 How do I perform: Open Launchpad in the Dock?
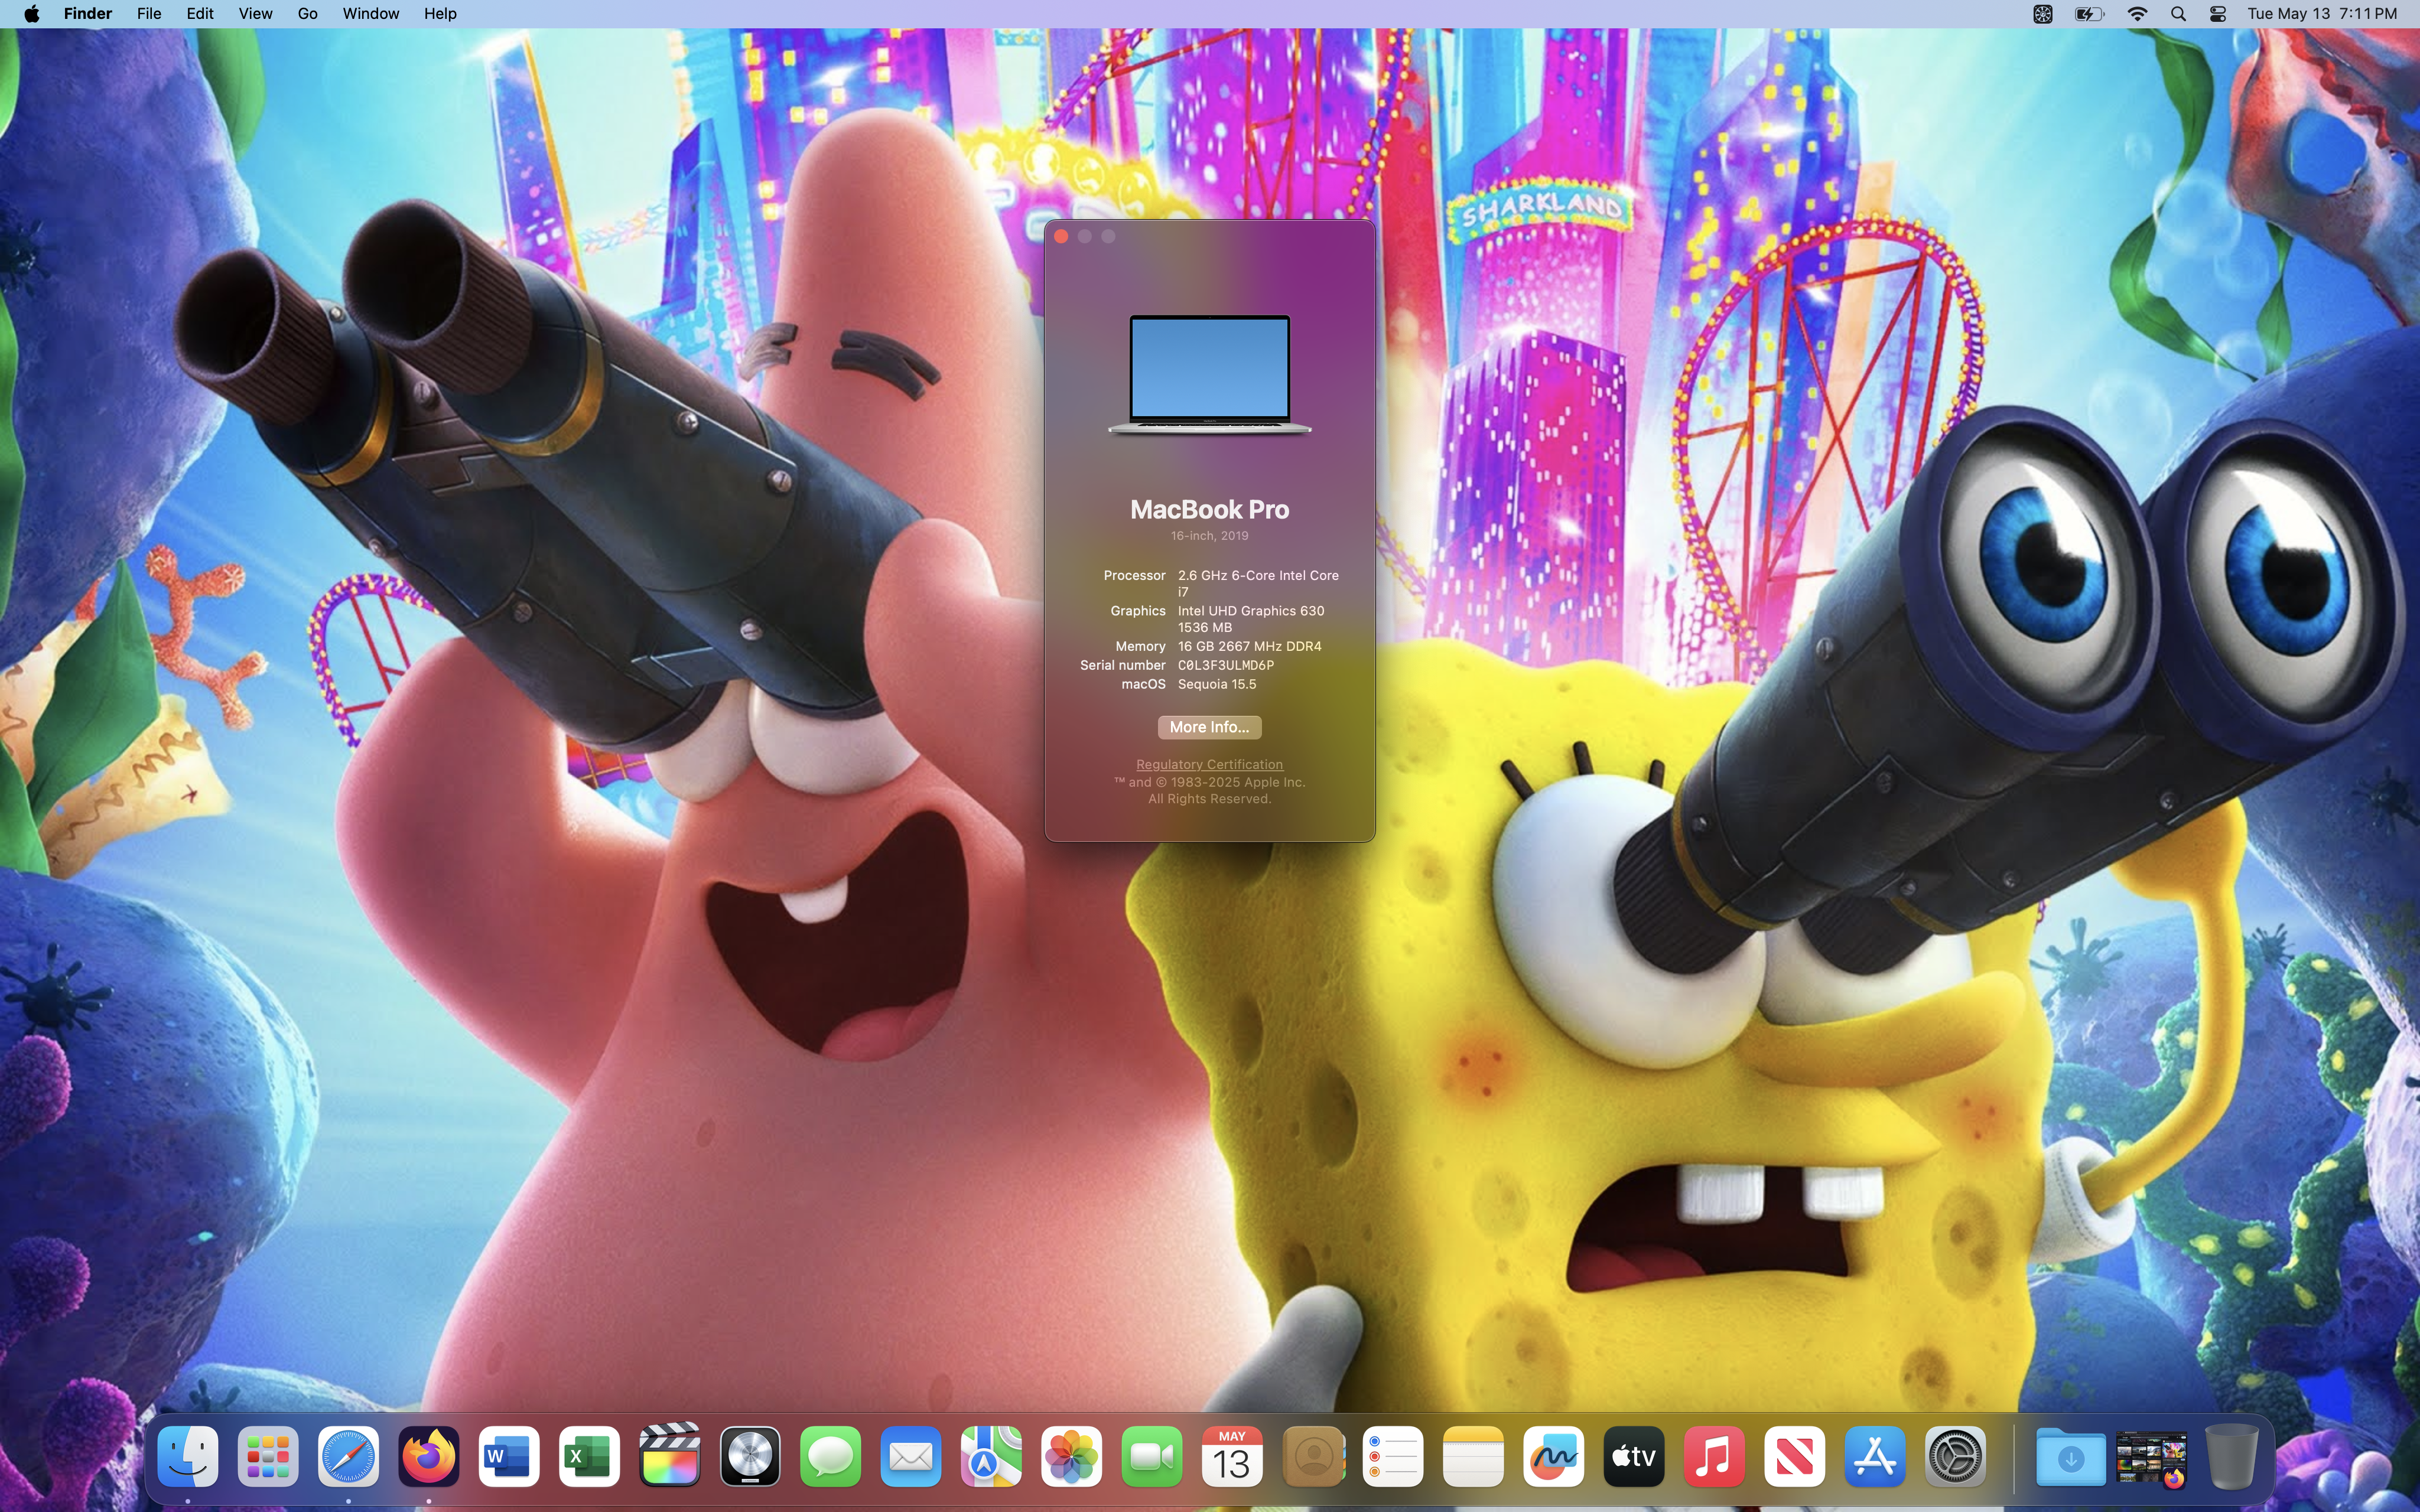click(268, 1457)
